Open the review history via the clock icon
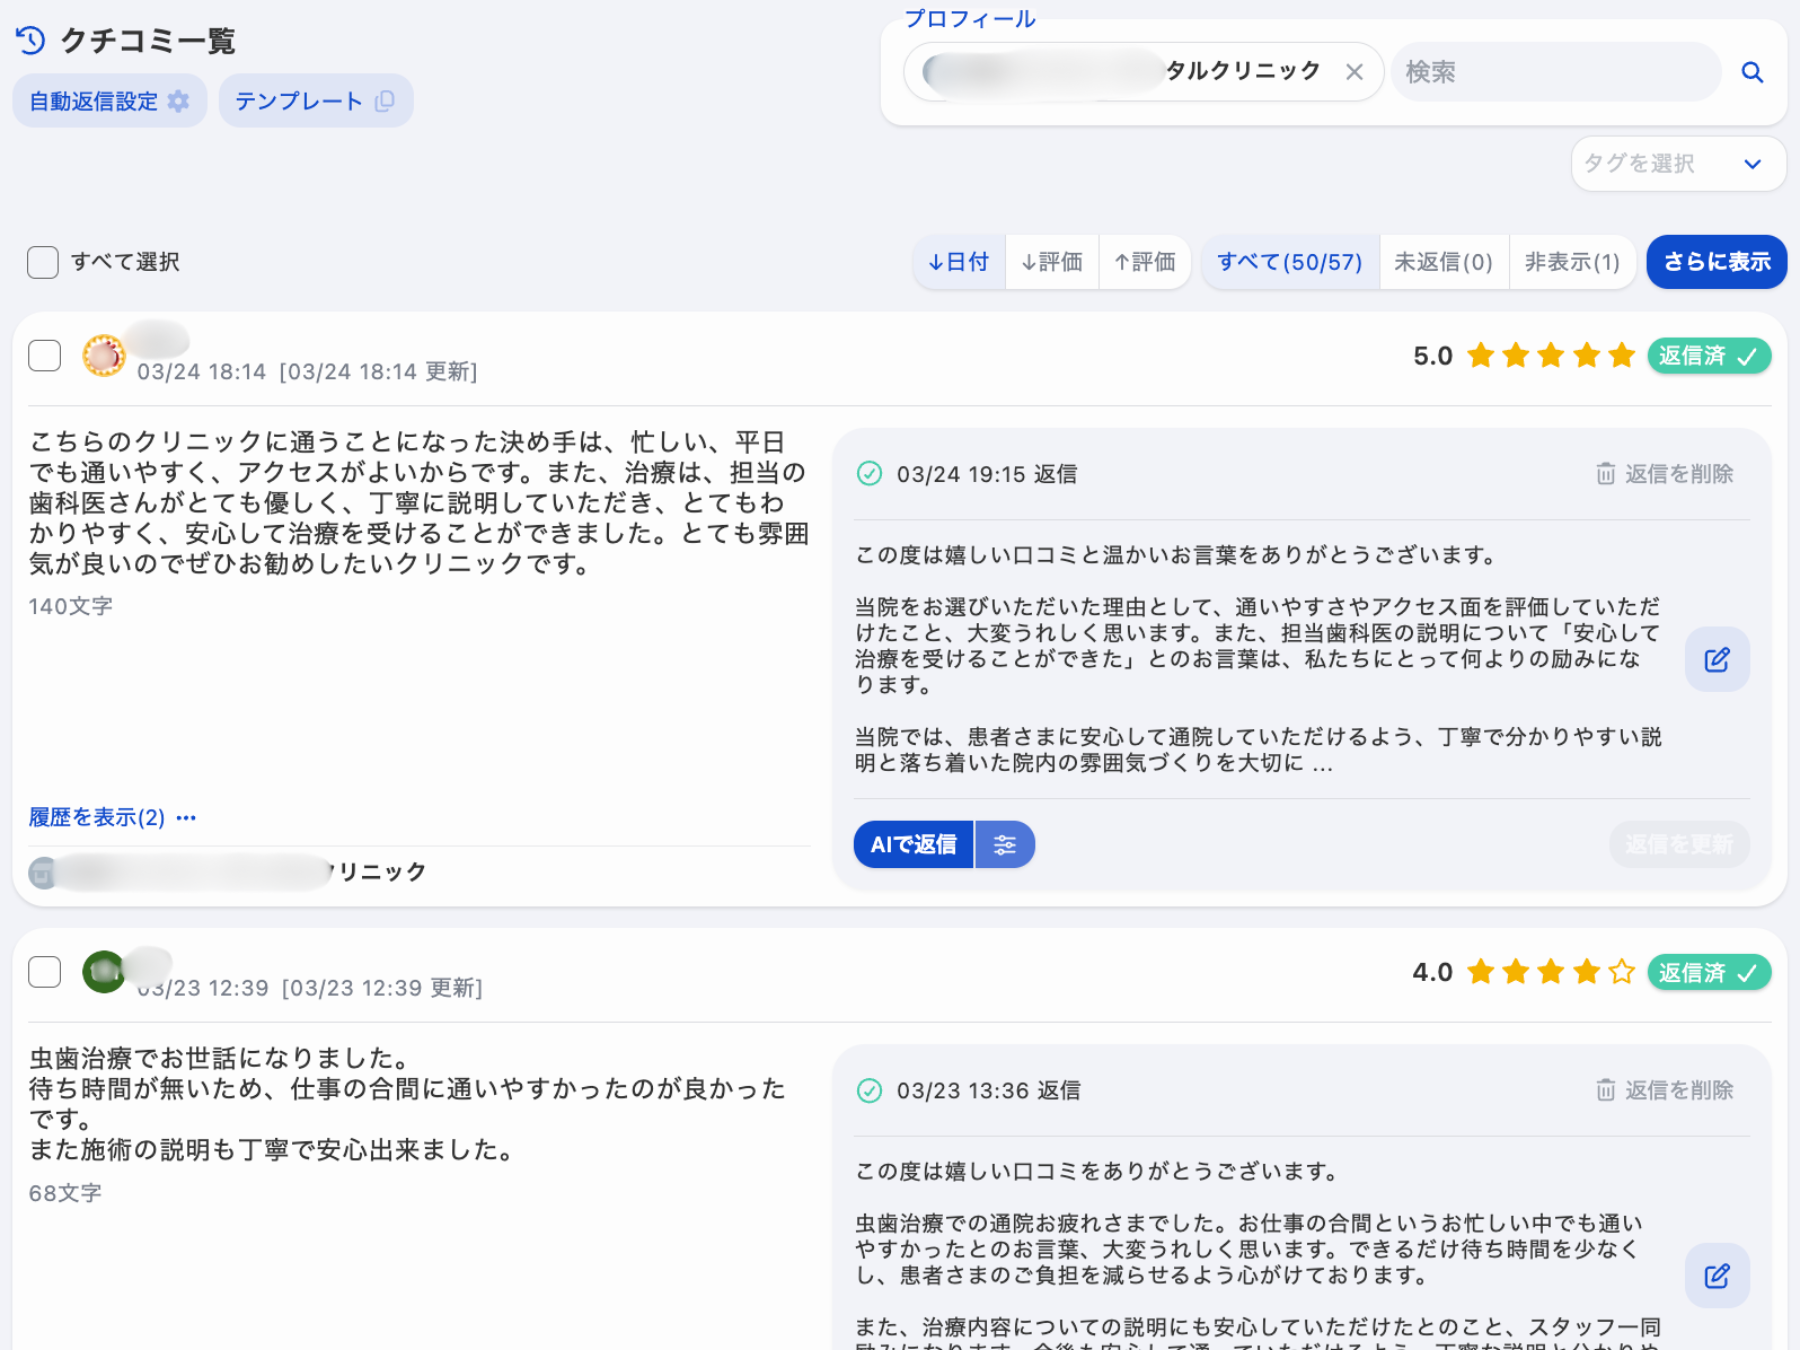Screen dimensions: 1800x1350 [x=31, y=41]
